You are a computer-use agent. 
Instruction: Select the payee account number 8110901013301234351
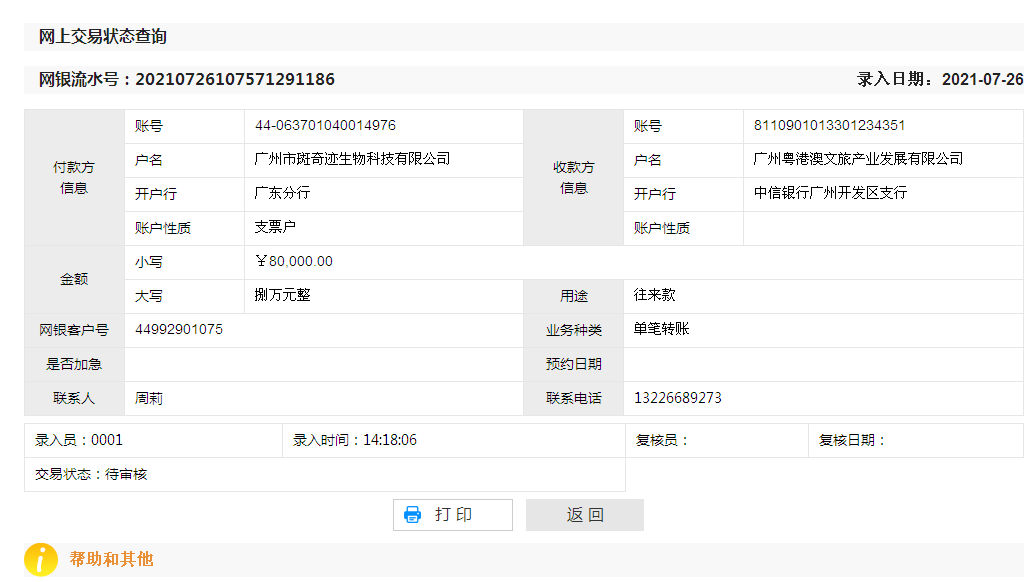tap(829, 126)
